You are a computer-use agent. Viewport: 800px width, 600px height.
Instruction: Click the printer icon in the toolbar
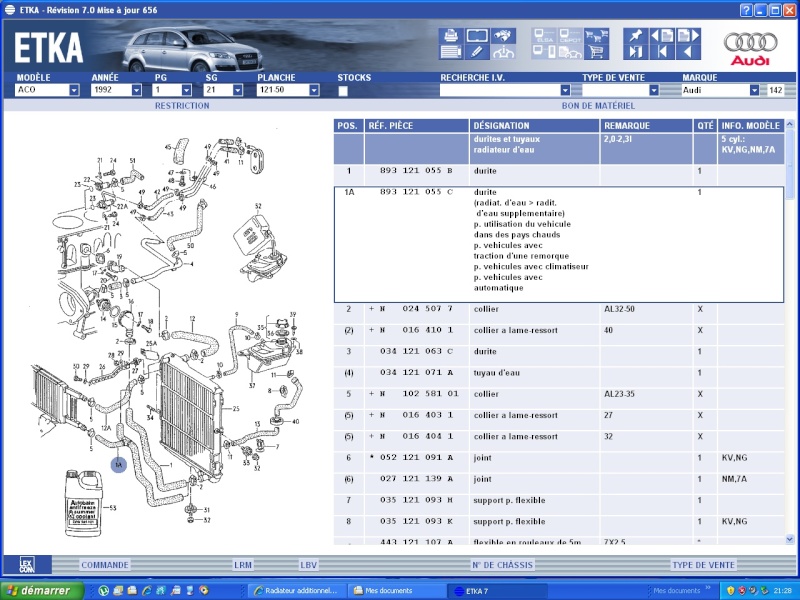pyautogui.click(x=451, y=36)
